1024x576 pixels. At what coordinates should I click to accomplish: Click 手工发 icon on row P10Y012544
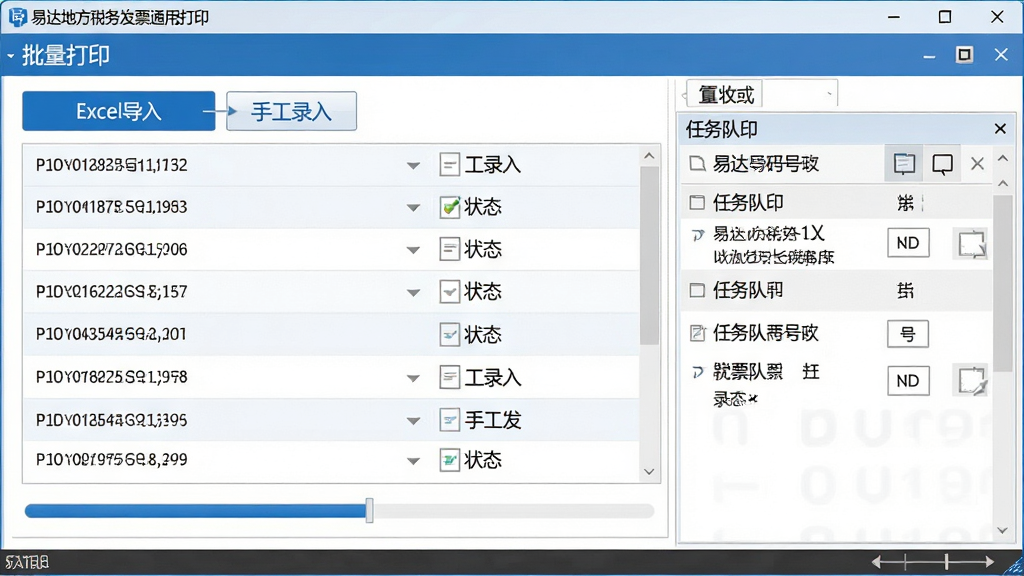coord(449,419)
